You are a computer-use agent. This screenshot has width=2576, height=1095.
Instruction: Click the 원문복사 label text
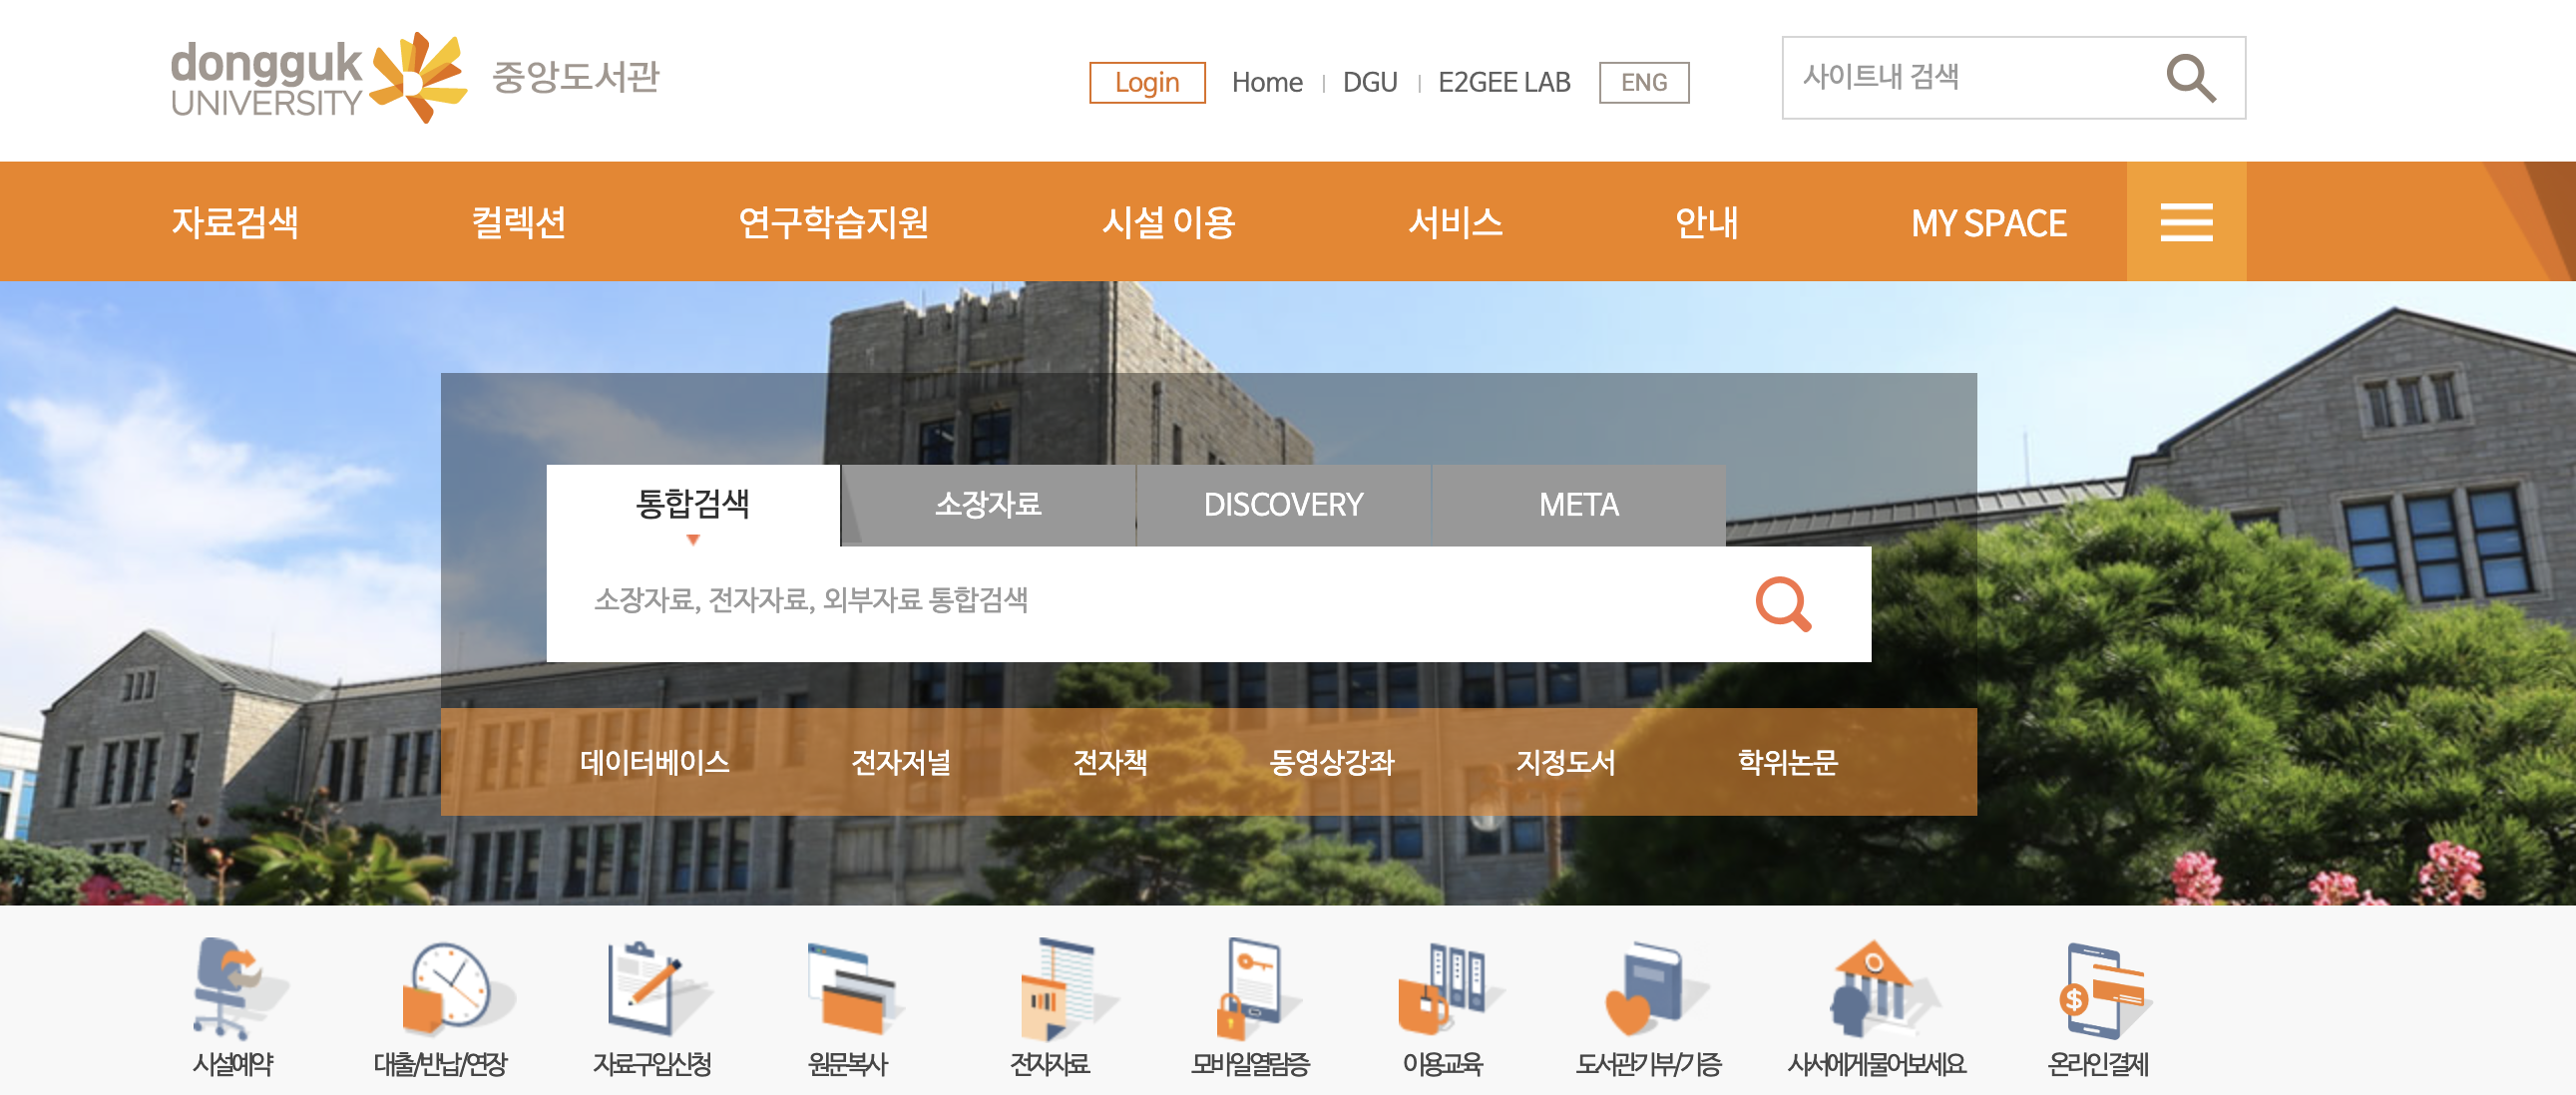pos(848,1064)
